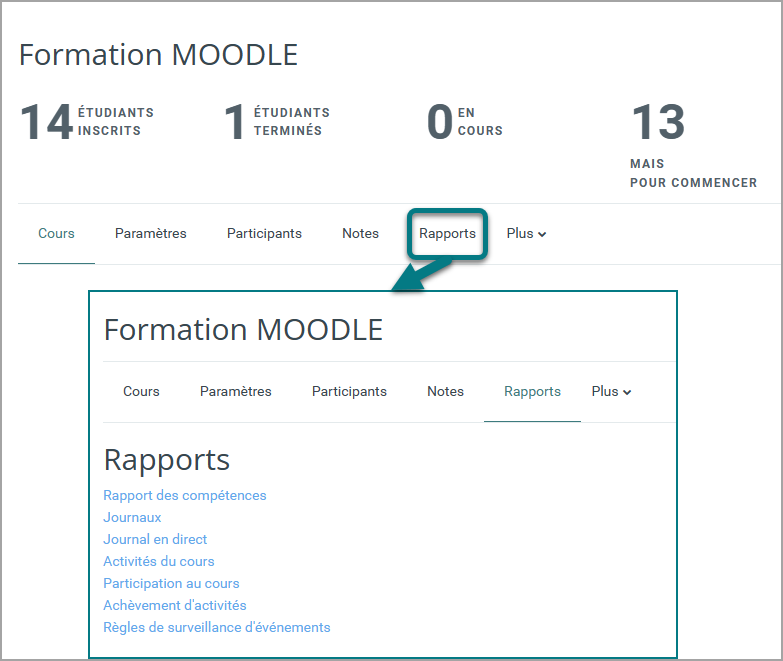Screen dimensions: 783x661
Task: Open Paramètres tab in upper navigation
Action: [x=150, y=233]
